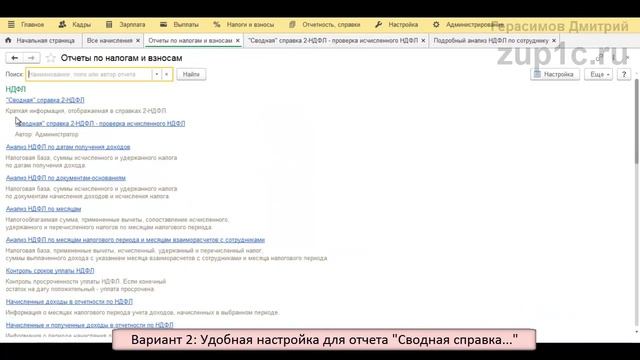The width and height of the screenshot is (640, 360).
Task: Click the Настройка button in report toolbar
Action: coord(555,74)
